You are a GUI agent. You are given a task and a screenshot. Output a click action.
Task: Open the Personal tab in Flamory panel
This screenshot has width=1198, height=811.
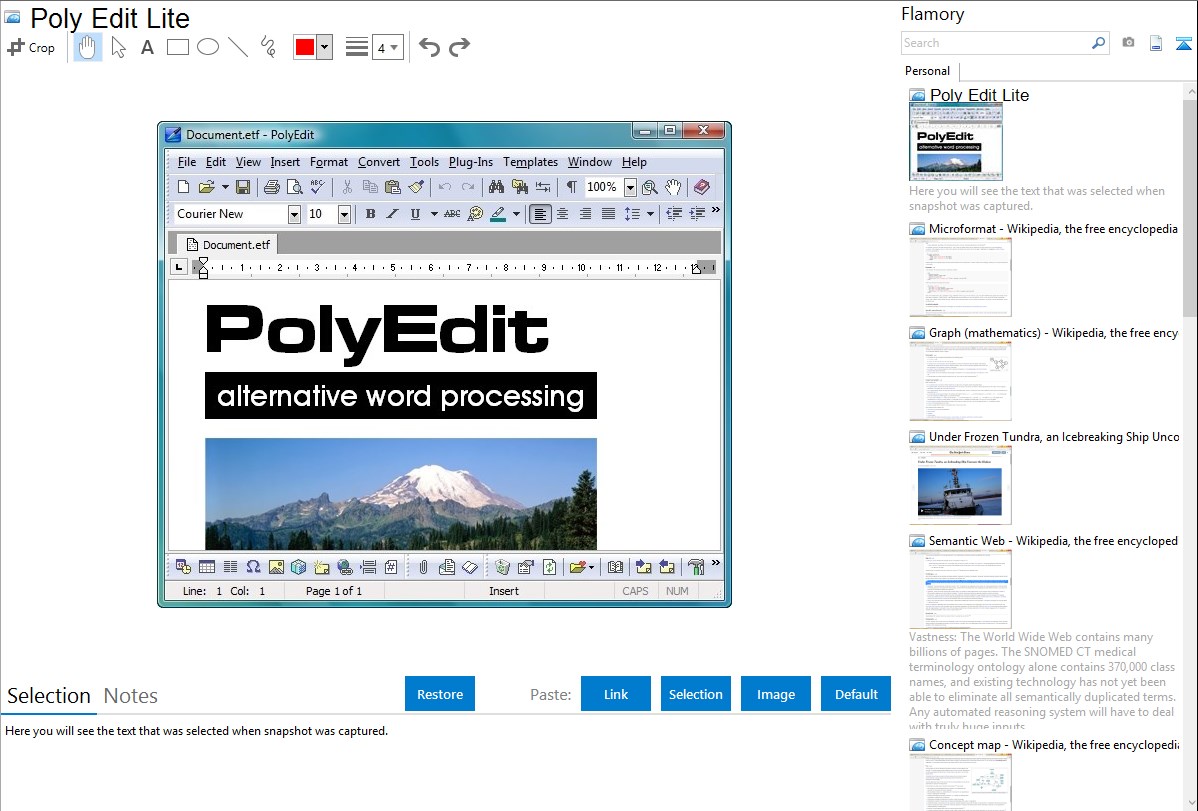click(x=927, y=71)
